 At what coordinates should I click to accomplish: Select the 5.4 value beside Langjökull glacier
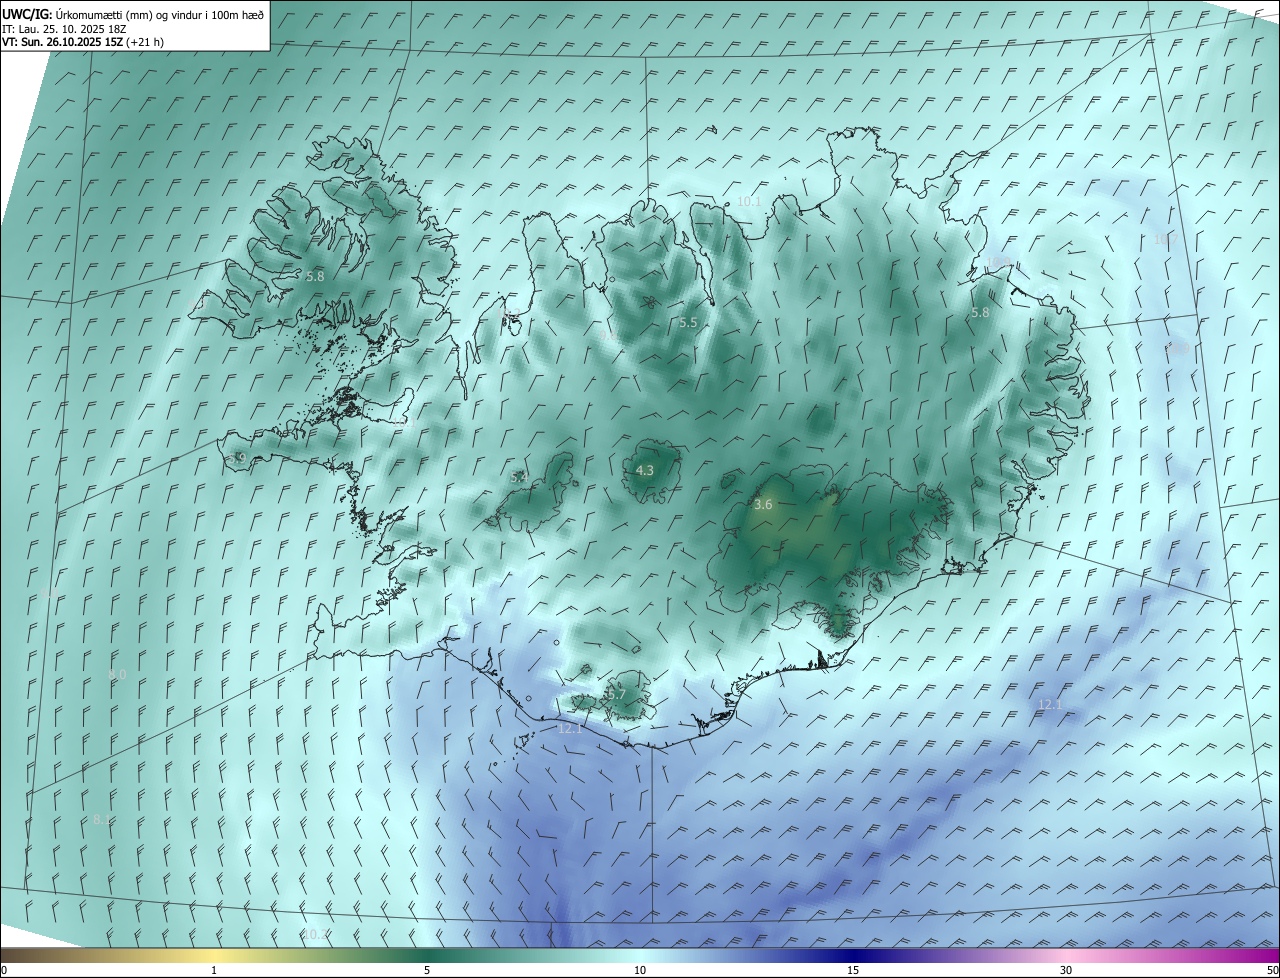point(519,478)
